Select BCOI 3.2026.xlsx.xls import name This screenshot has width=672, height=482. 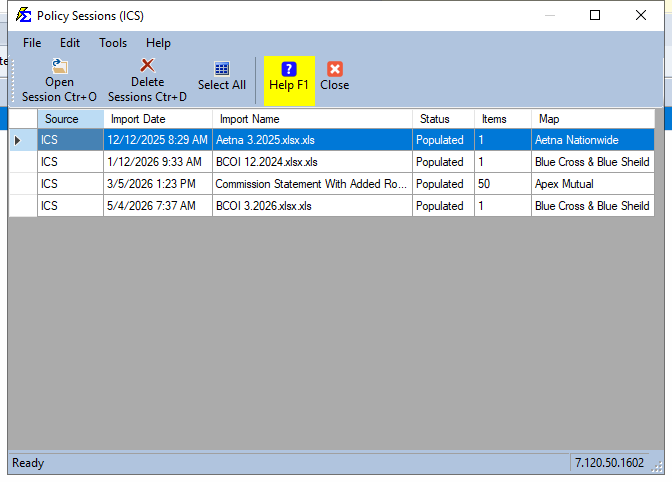[312, 206]
